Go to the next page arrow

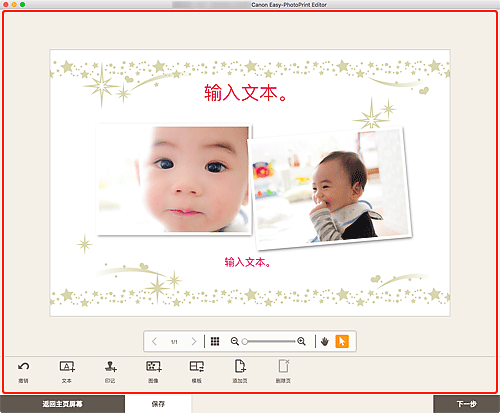194,341
